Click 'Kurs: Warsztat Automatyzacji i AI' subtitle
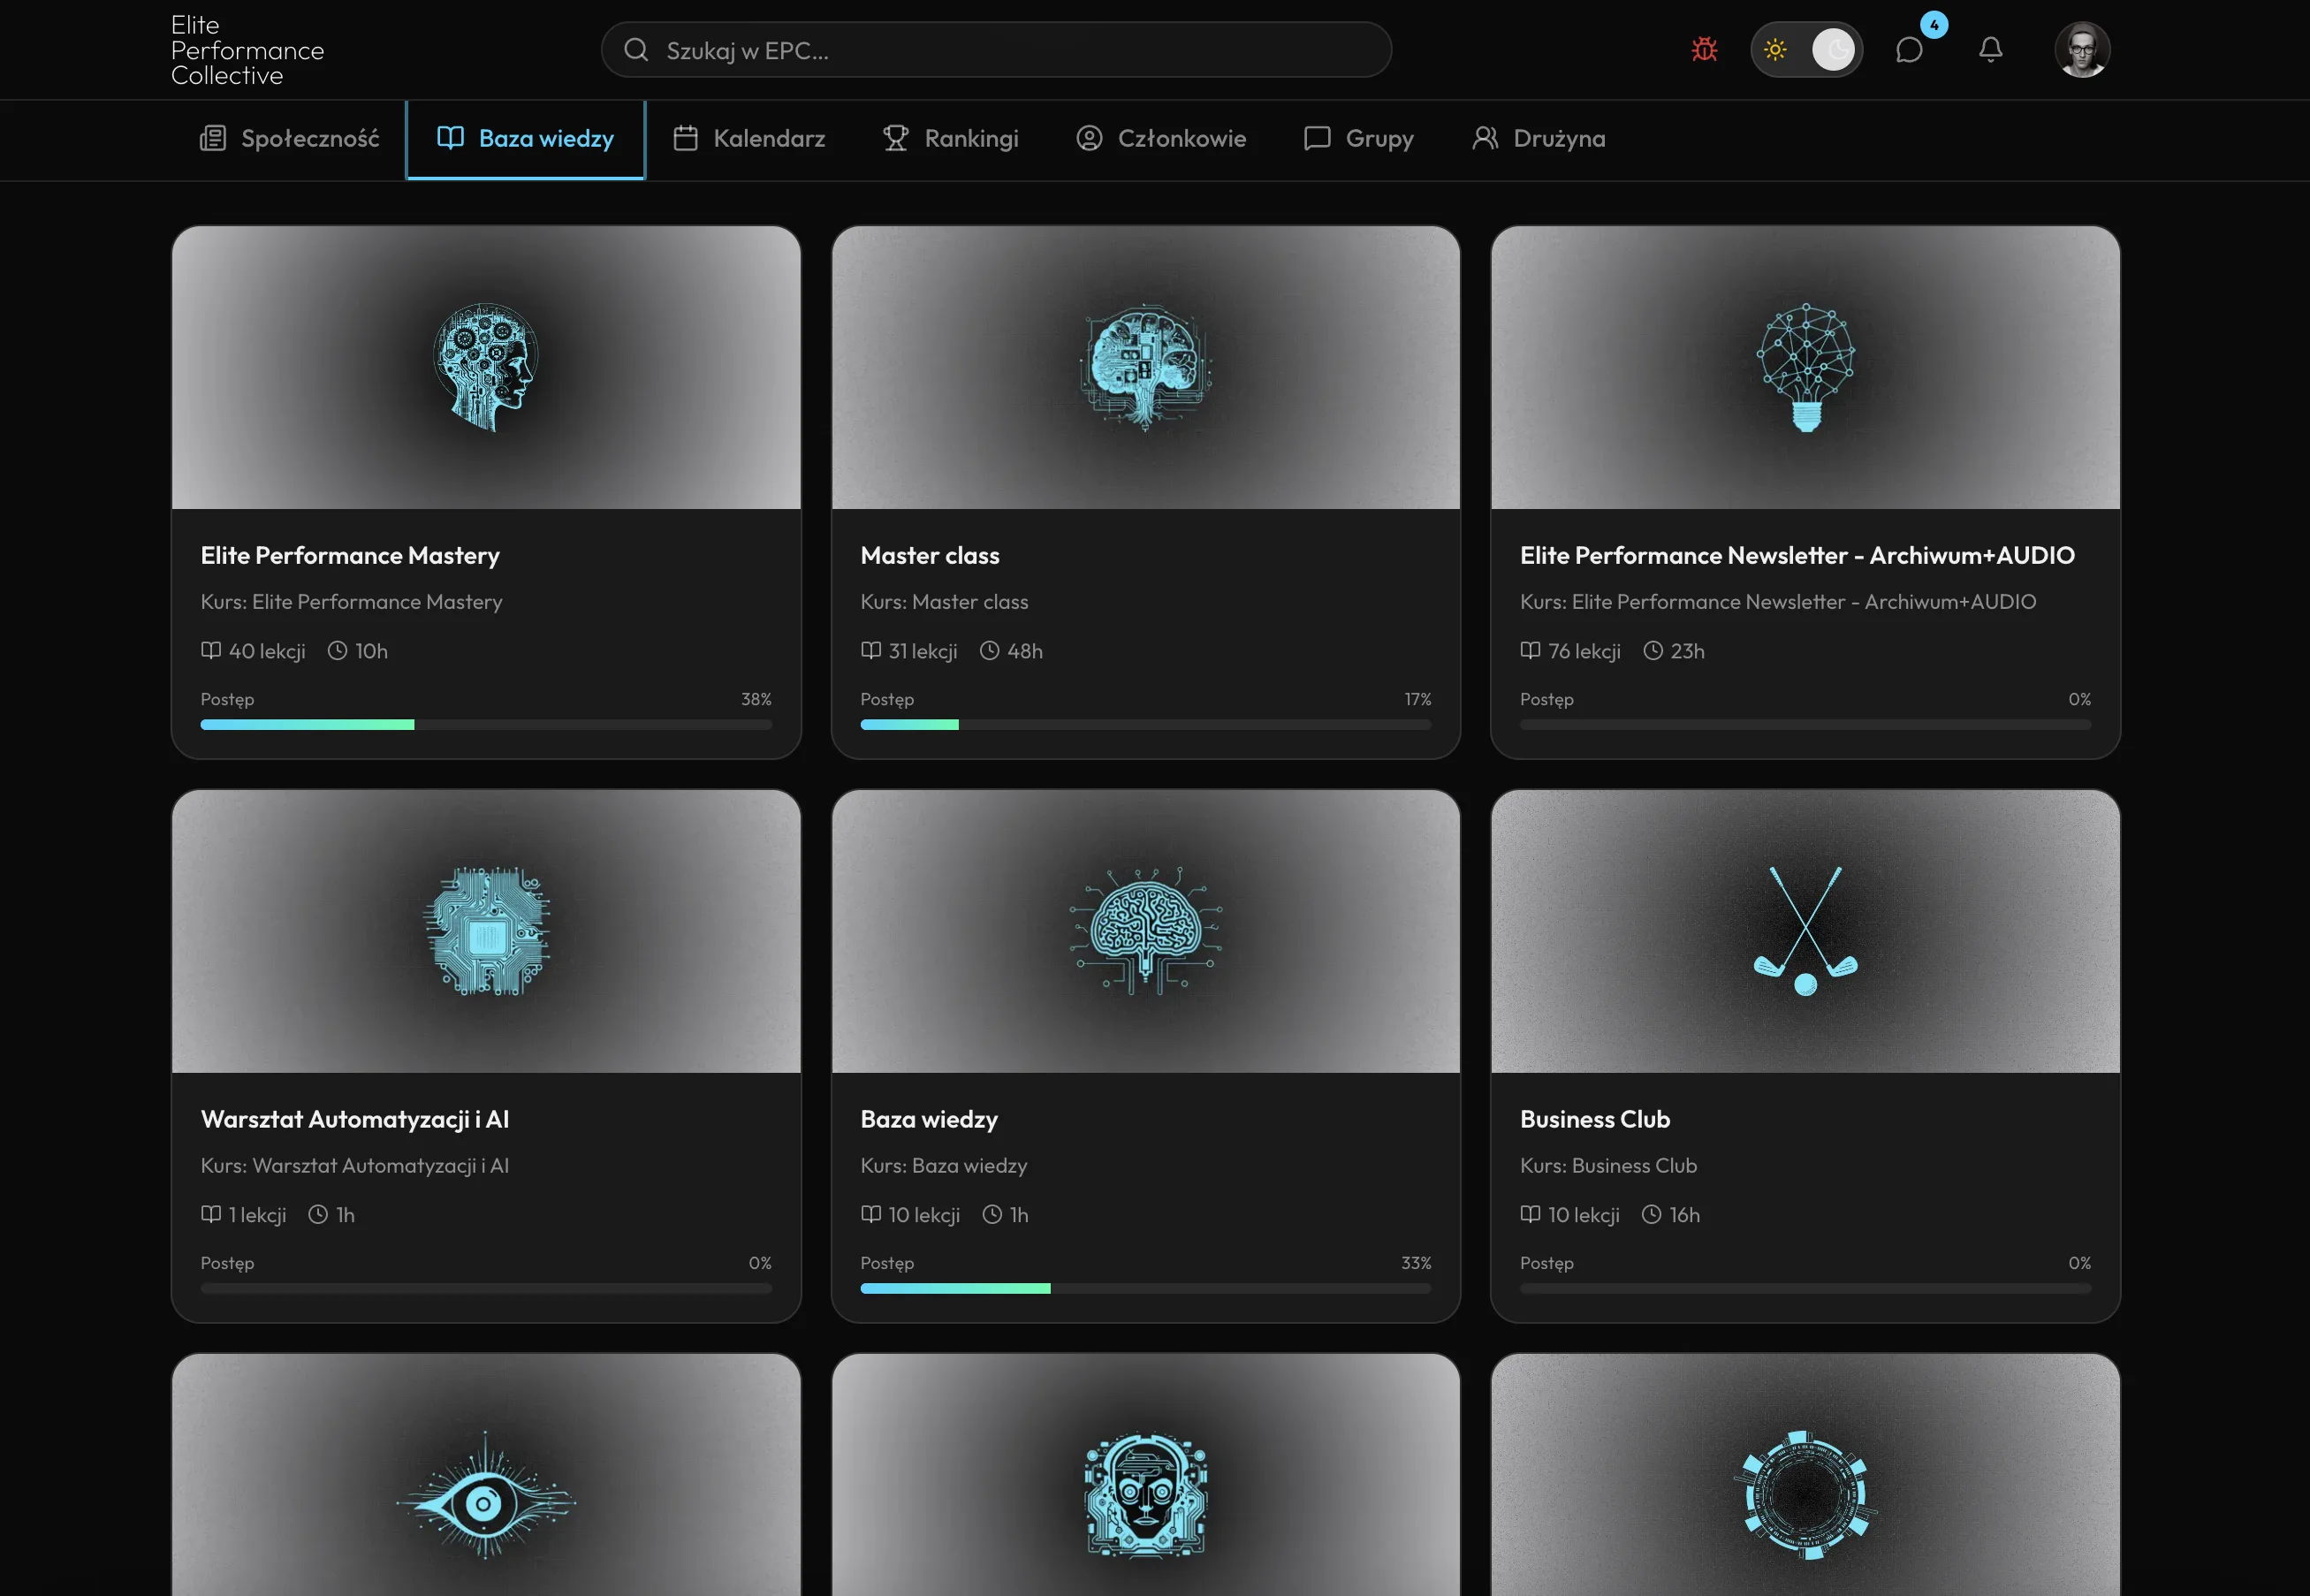Screen dimensions: 2310x1596 [x=355, y=1166]
